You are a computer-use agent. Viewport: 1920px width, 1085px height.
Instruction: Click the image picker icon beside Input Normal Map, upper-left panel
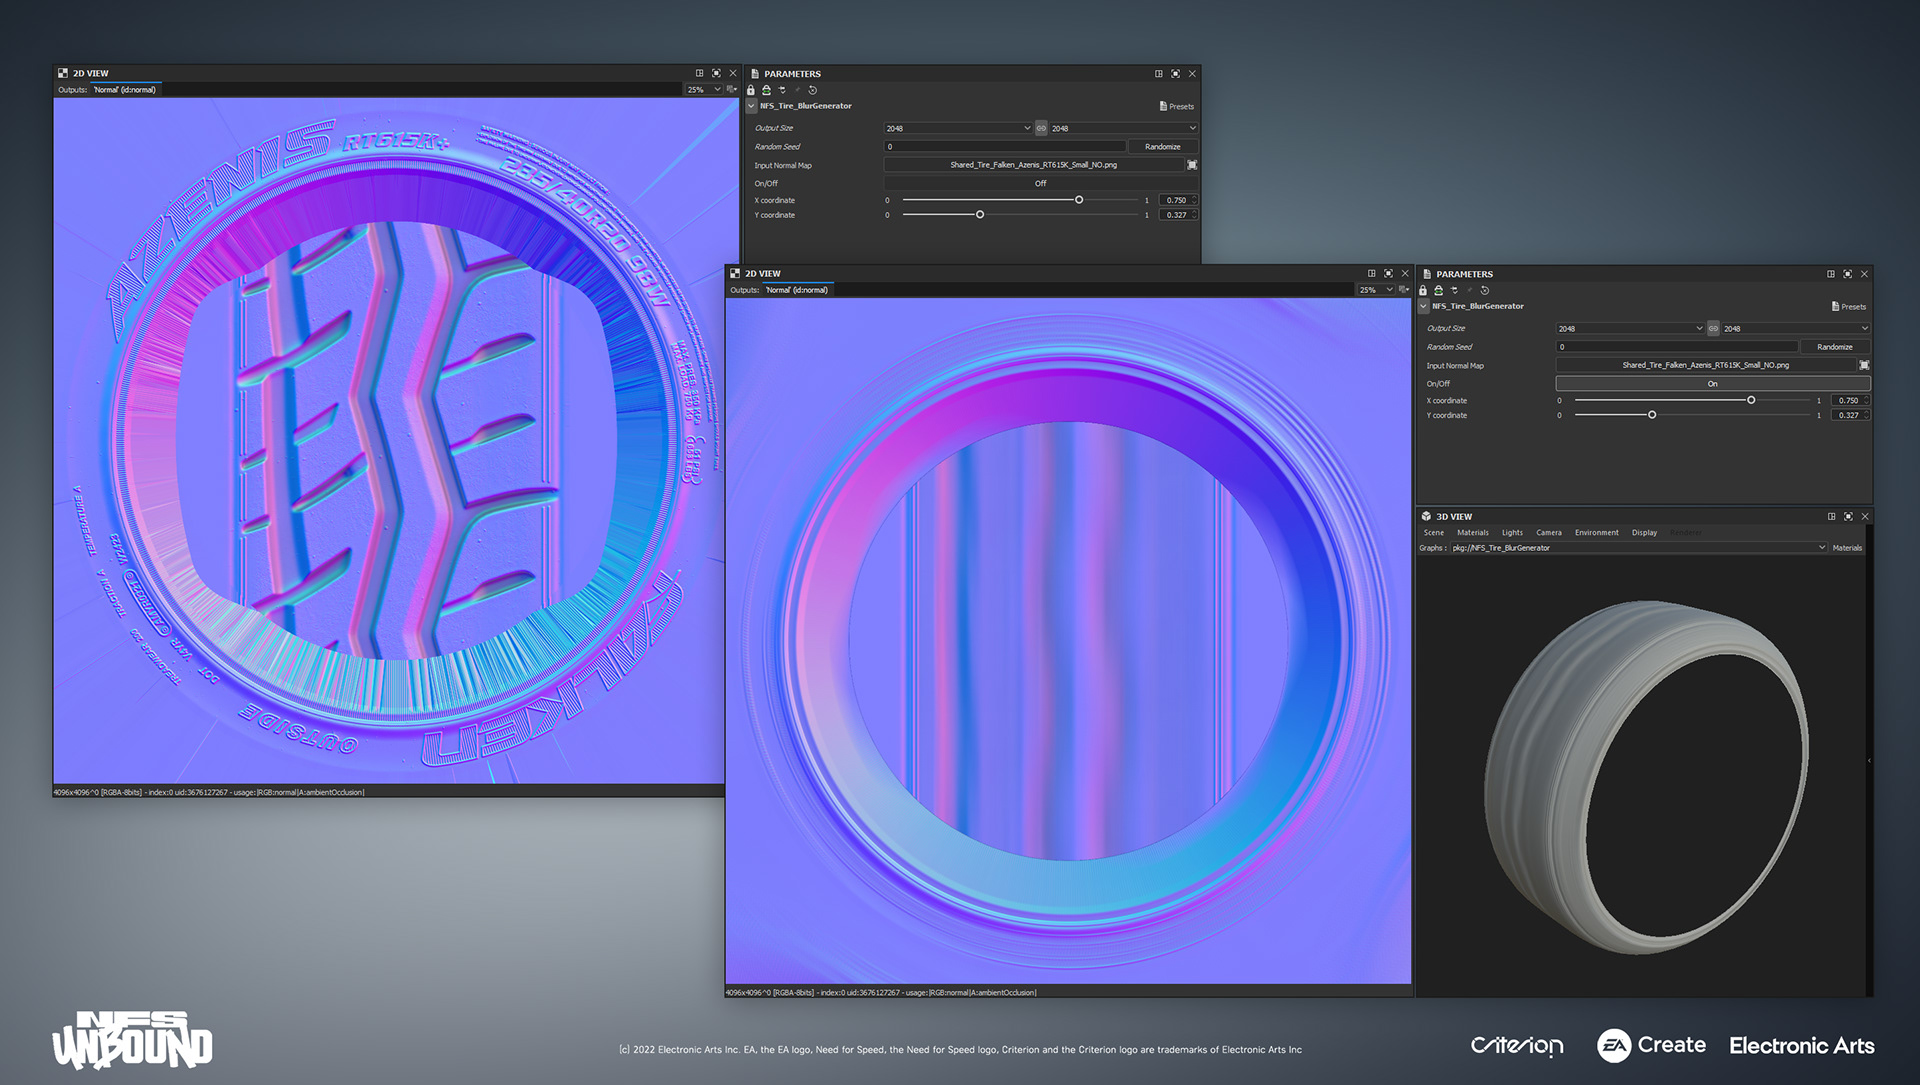pos(1192,165)
